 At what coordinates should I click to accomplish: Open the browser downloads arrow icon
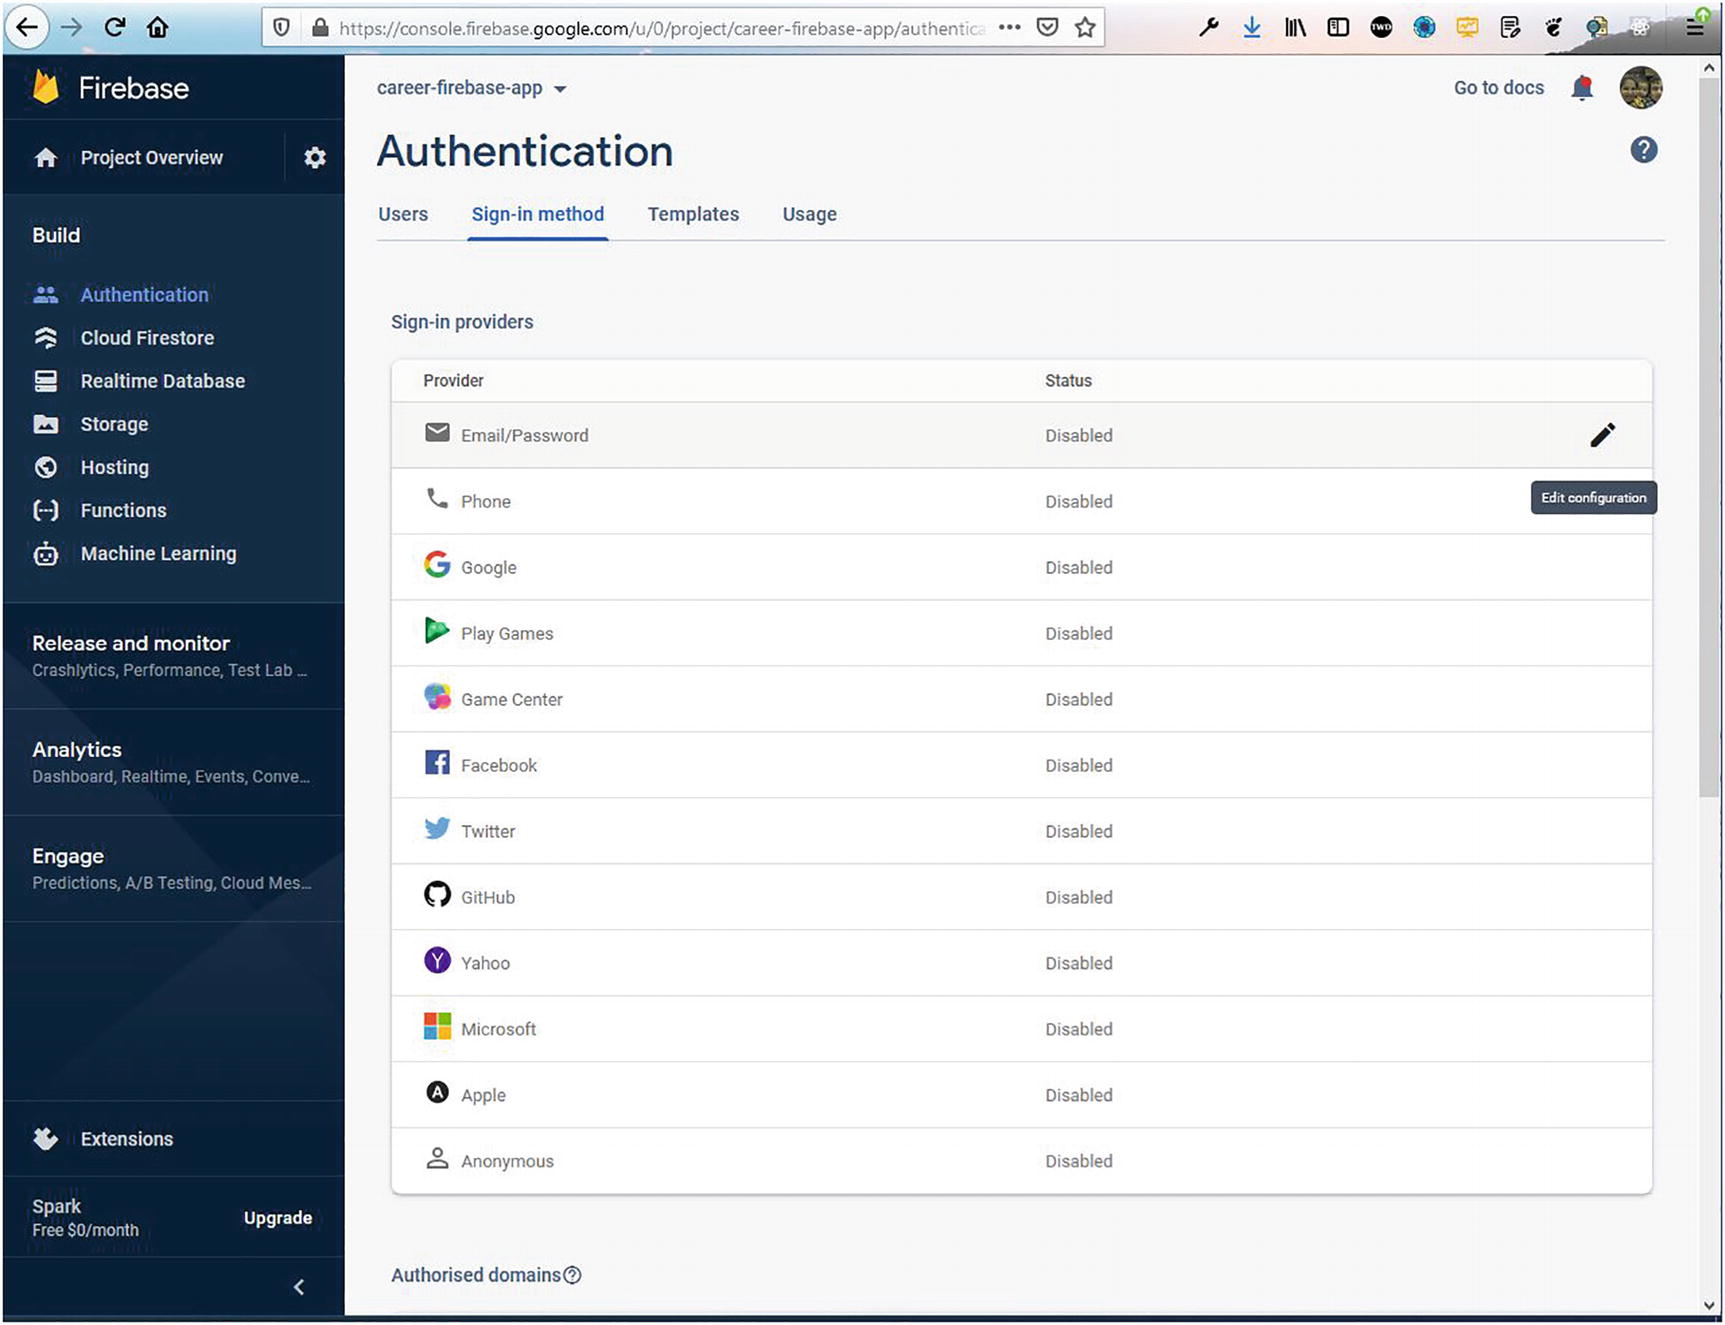pos(1251,28)
